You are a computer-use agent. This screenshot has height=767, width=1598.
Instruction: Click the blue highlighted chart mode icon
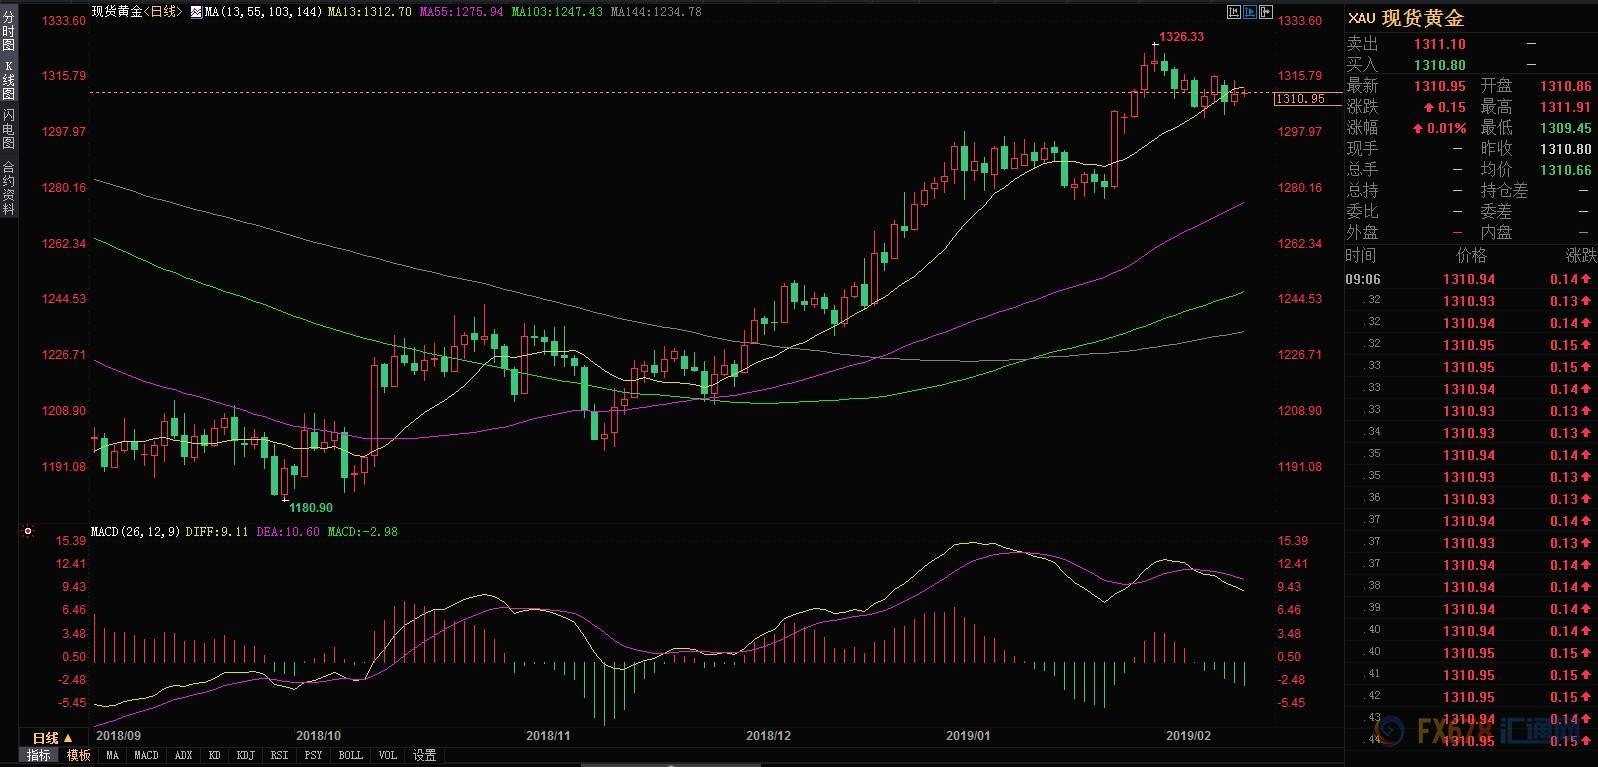(1250, 12)
